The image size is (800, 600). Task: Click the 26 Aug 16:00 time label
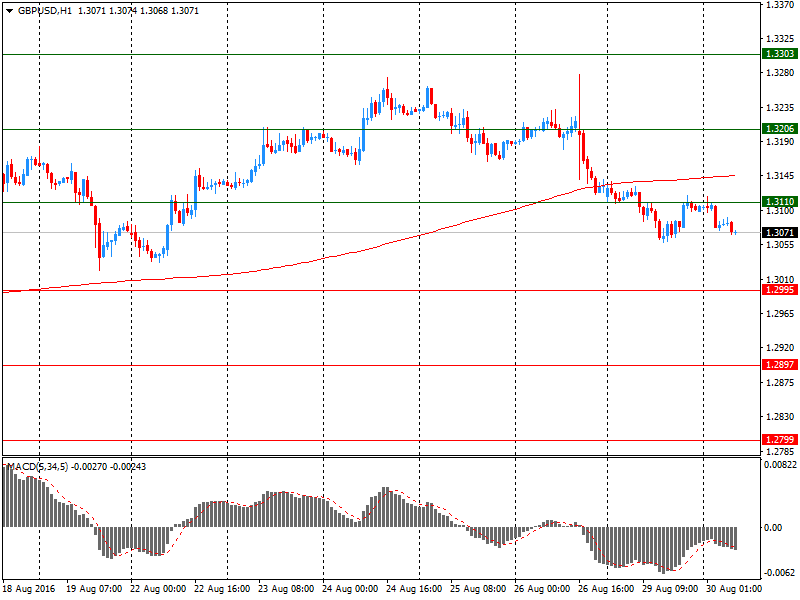(606, 589)
